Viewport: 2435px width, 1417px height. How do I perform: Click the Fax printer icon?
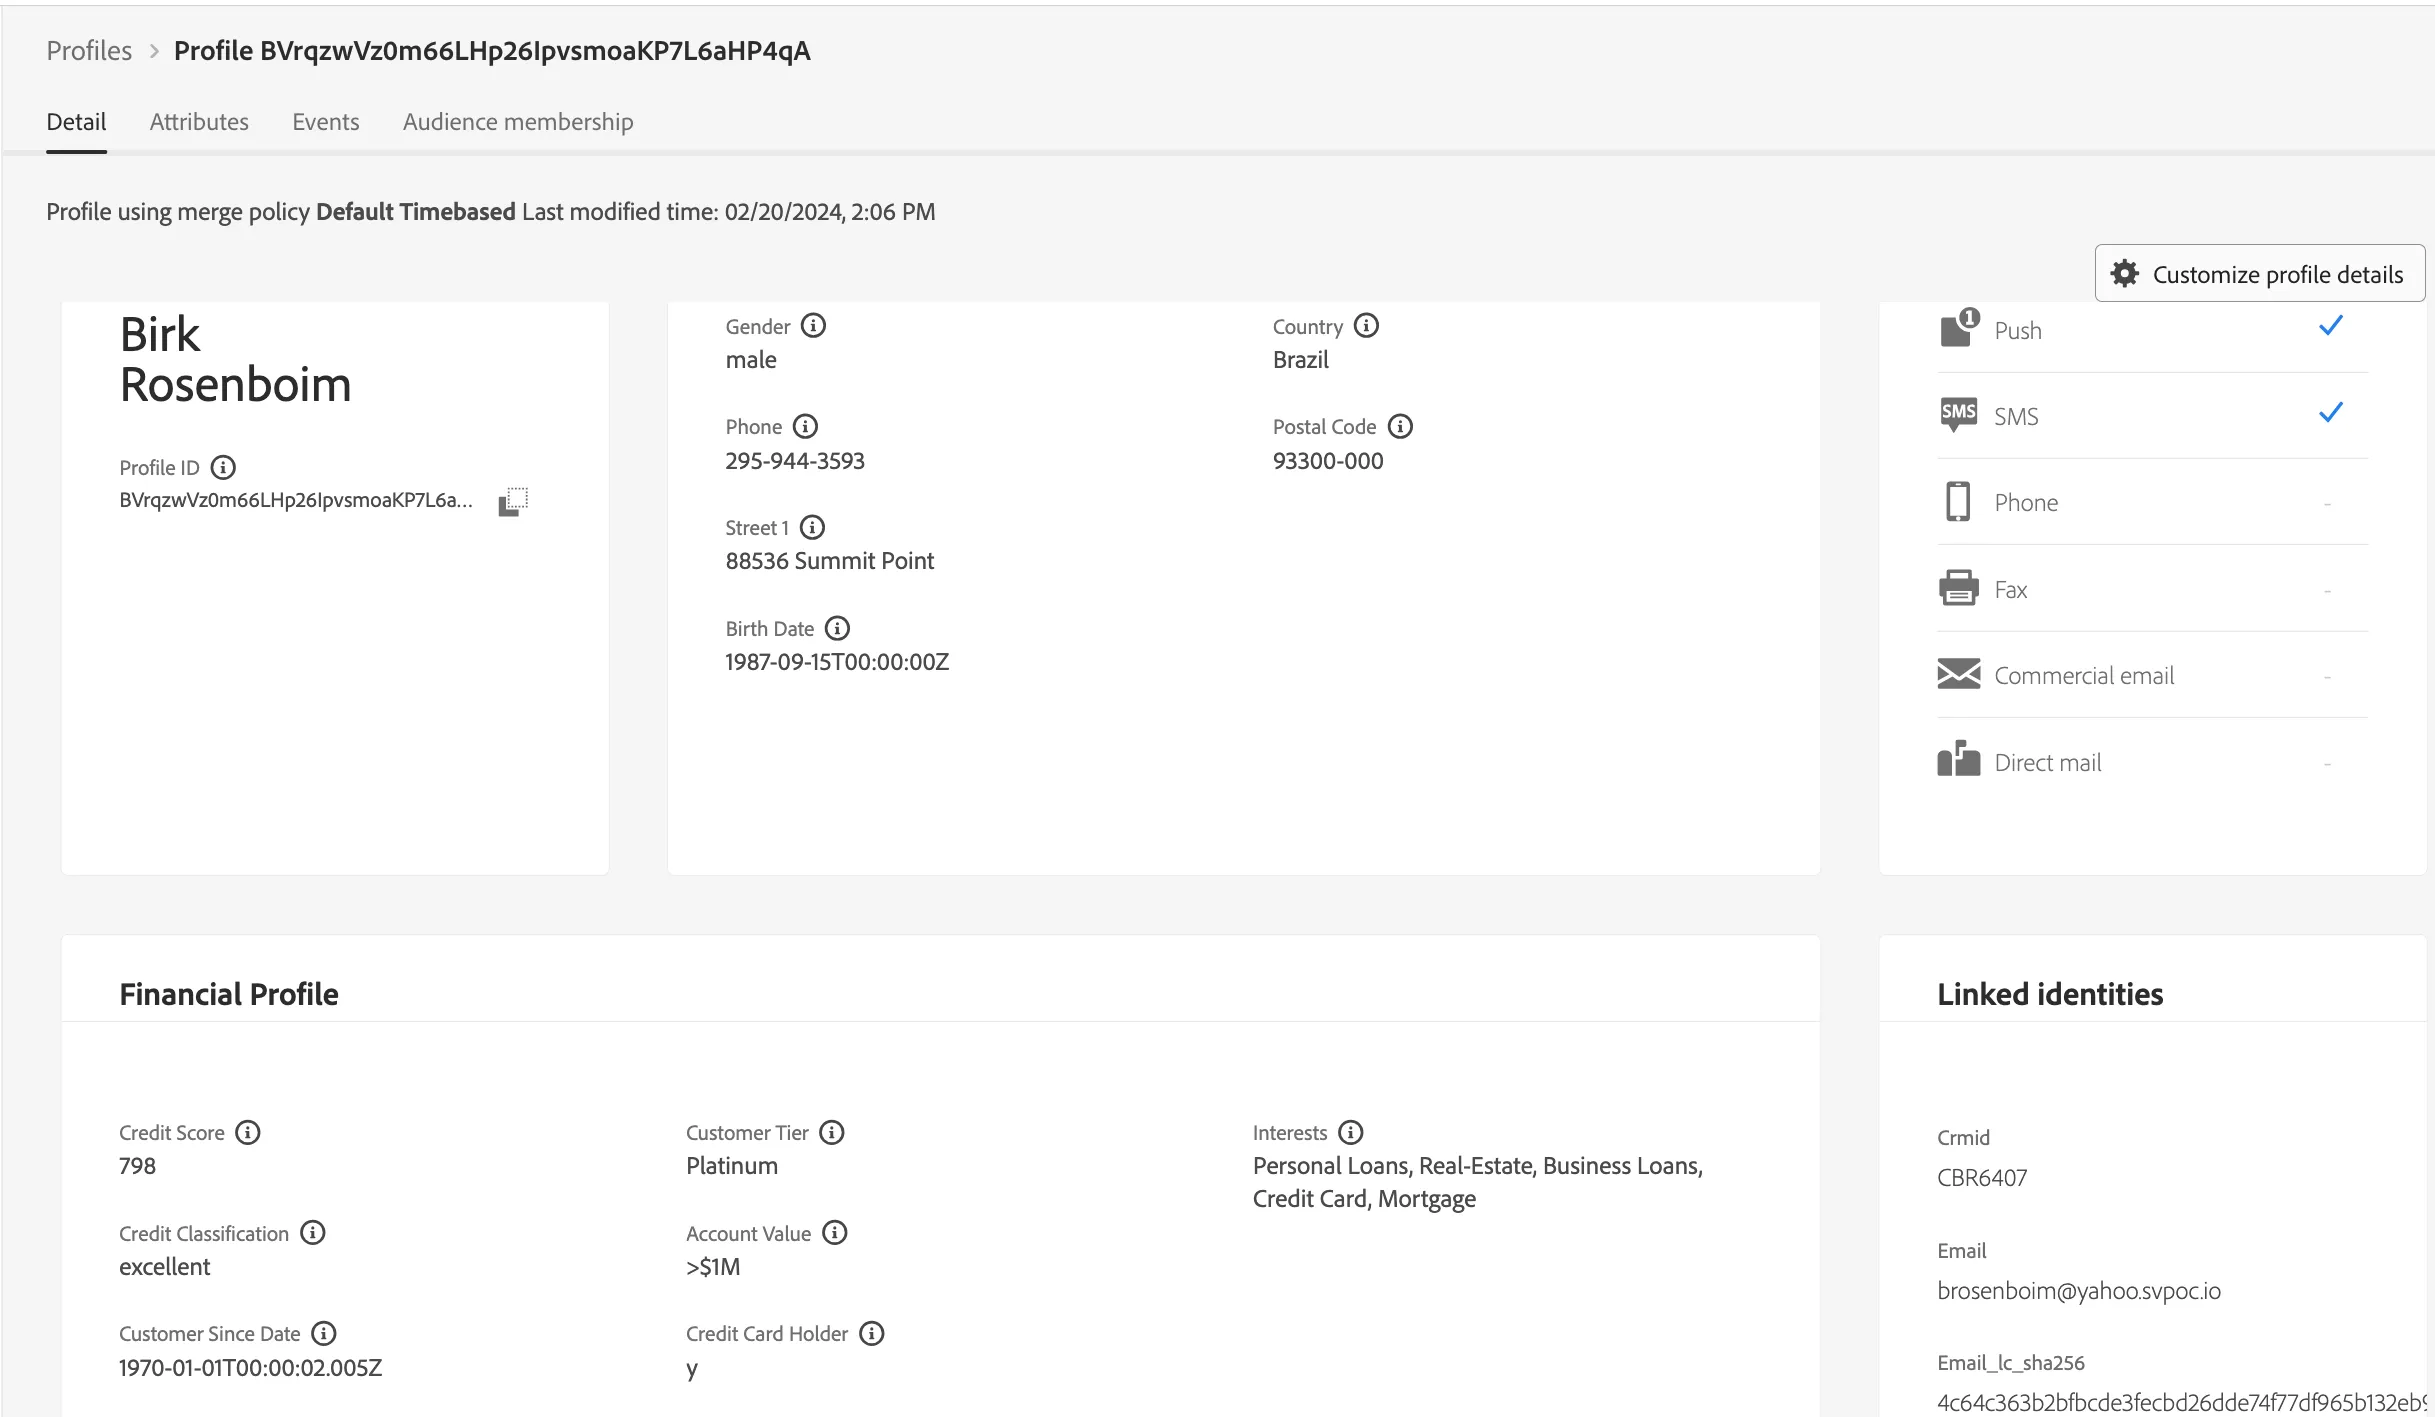point(1959,588)
